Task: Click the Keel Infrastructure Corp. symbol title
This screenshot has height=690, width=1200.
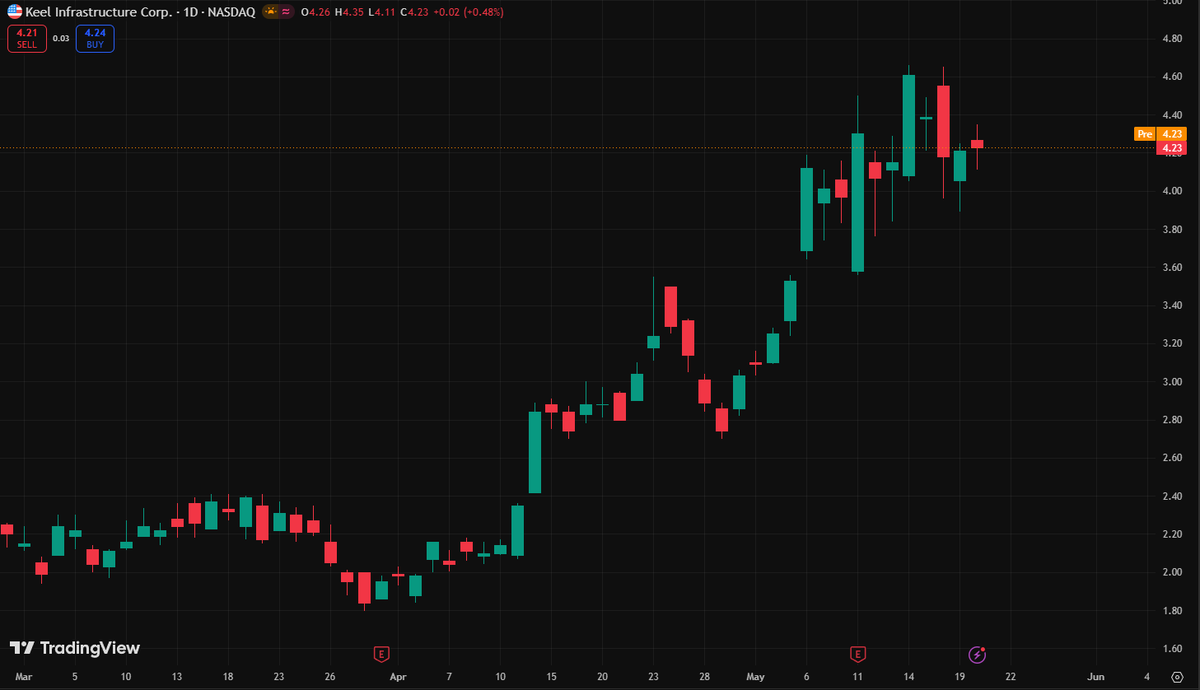Action: tap(97, 12)
